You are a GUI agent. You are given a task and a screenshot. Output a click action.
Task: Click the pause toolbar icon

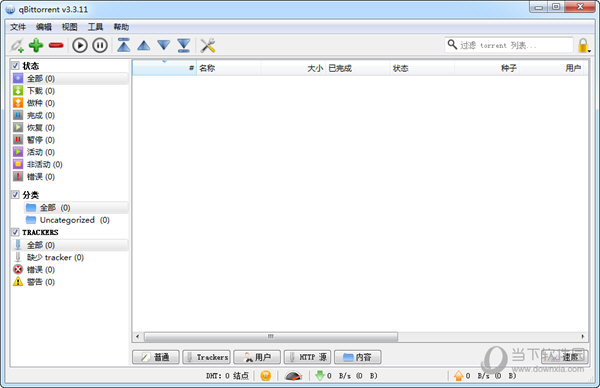click(100, 46)
